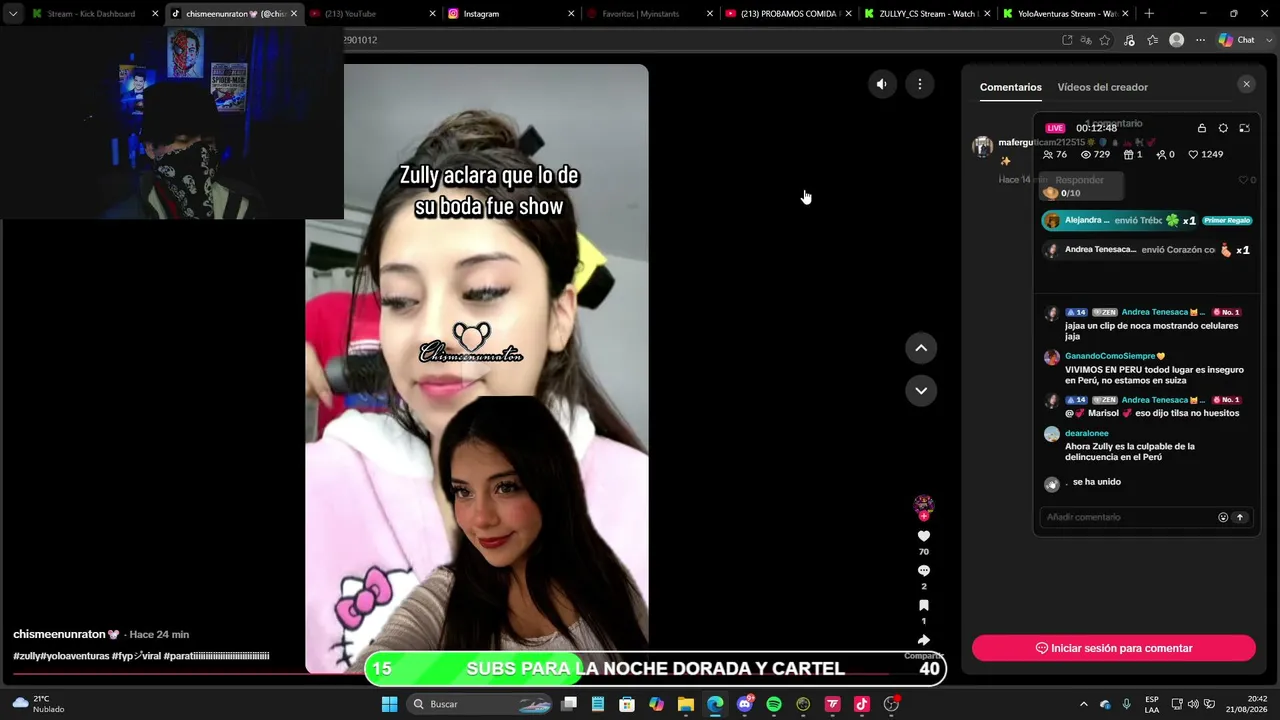
Task: Open the media control icon in browser toolbar
Action: [1129, 40]
